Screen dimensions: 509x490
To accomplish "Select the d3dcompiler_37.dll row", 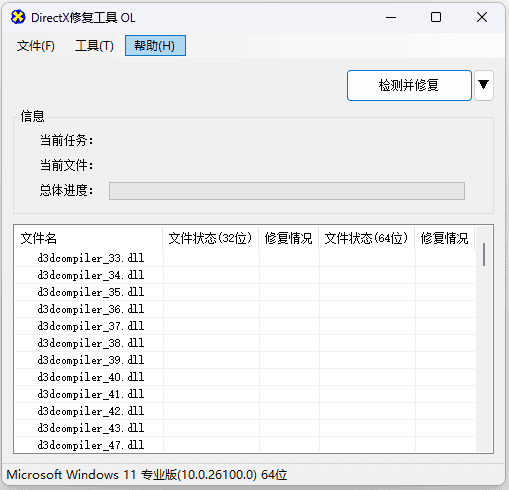I will pyautogui.click(x=245, y=326).
